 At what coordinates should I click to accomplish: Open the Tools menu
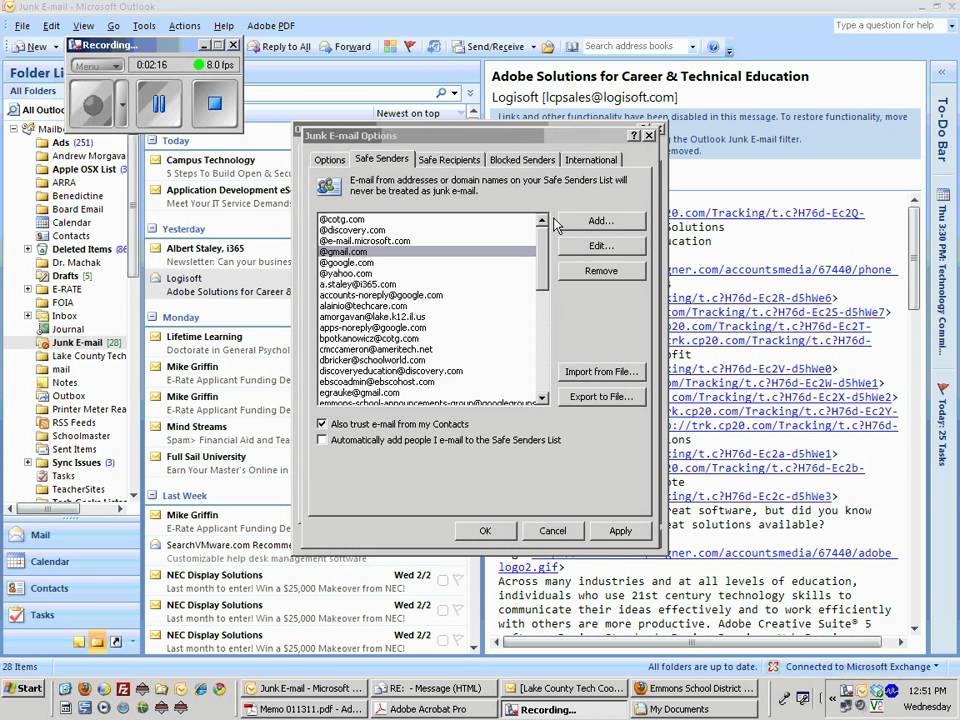click(x=144, y=26)
